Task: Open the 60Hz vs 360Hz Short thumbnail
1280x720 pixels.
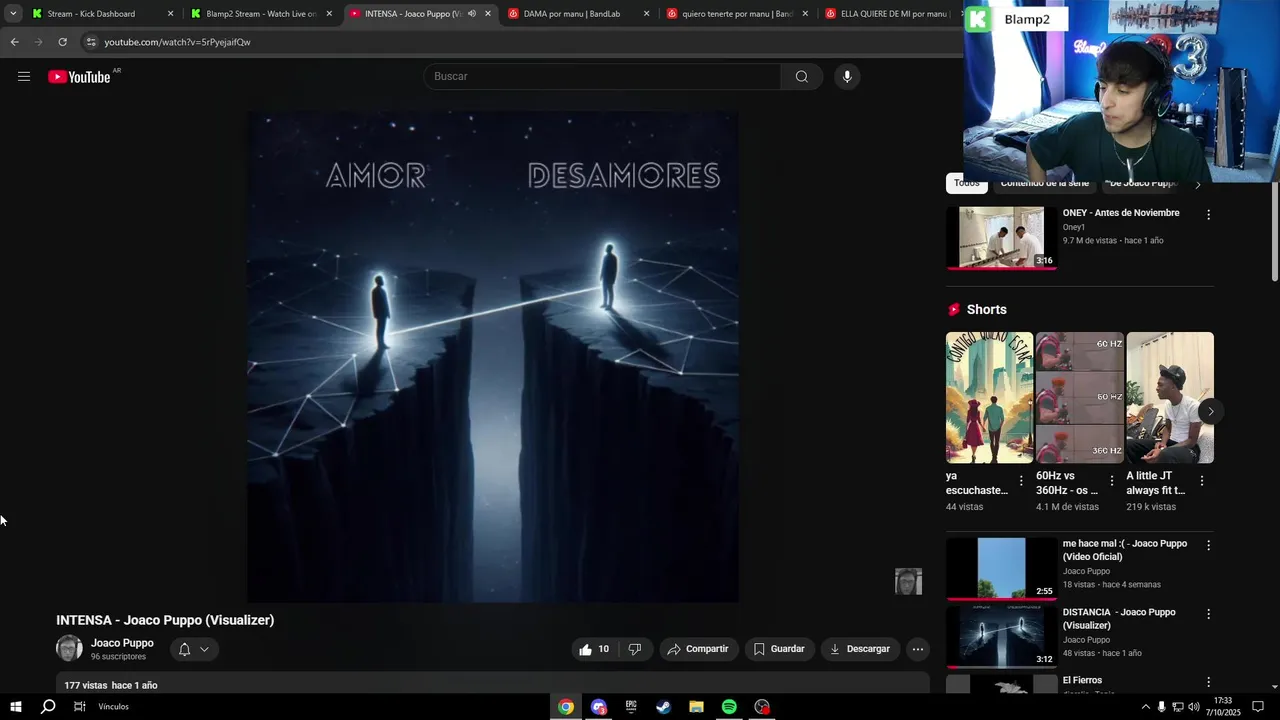Action: click(1080, 398)
